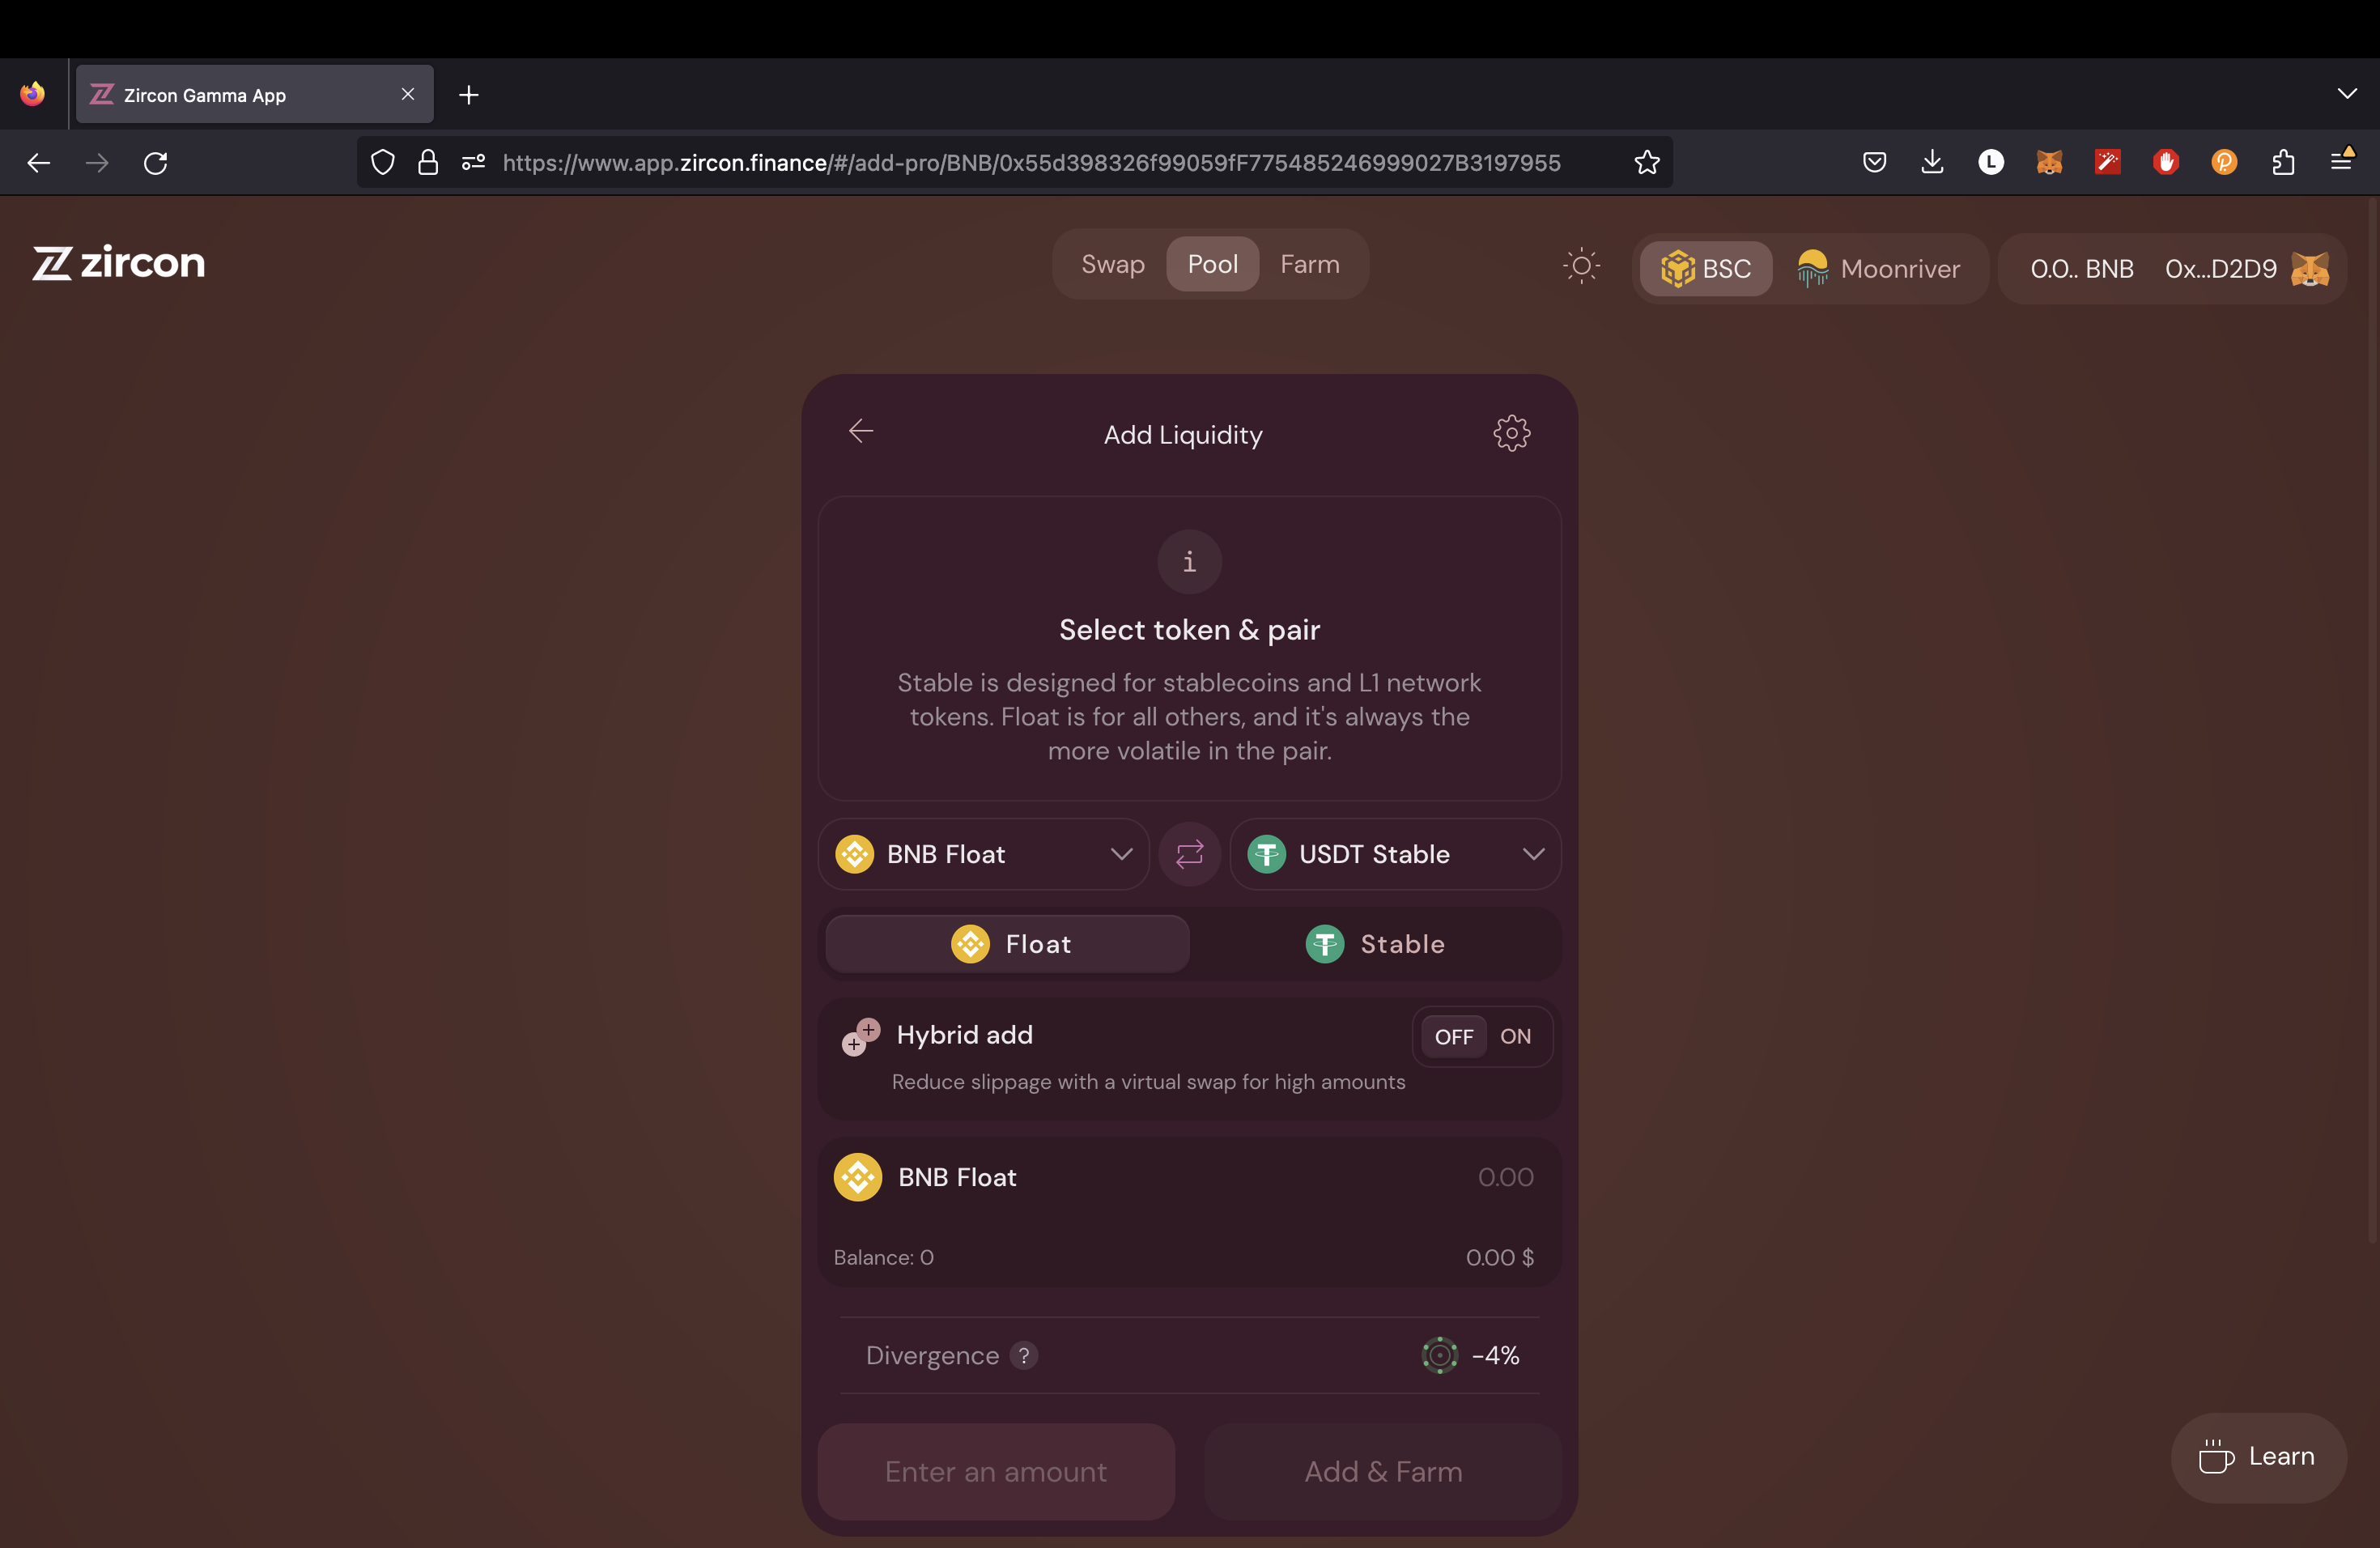Switch to the Farm tab
The height and width of the screenshot is (1548, 2380).
pyautogui.click(x=1310, y=264)
